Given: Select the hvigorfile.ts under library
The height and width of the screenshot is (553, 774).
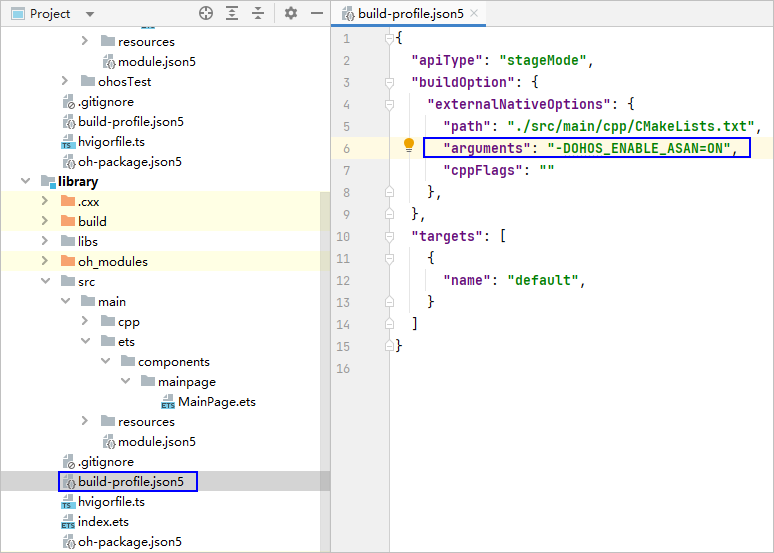Looking at the screenshot, I should click(111, 502).
